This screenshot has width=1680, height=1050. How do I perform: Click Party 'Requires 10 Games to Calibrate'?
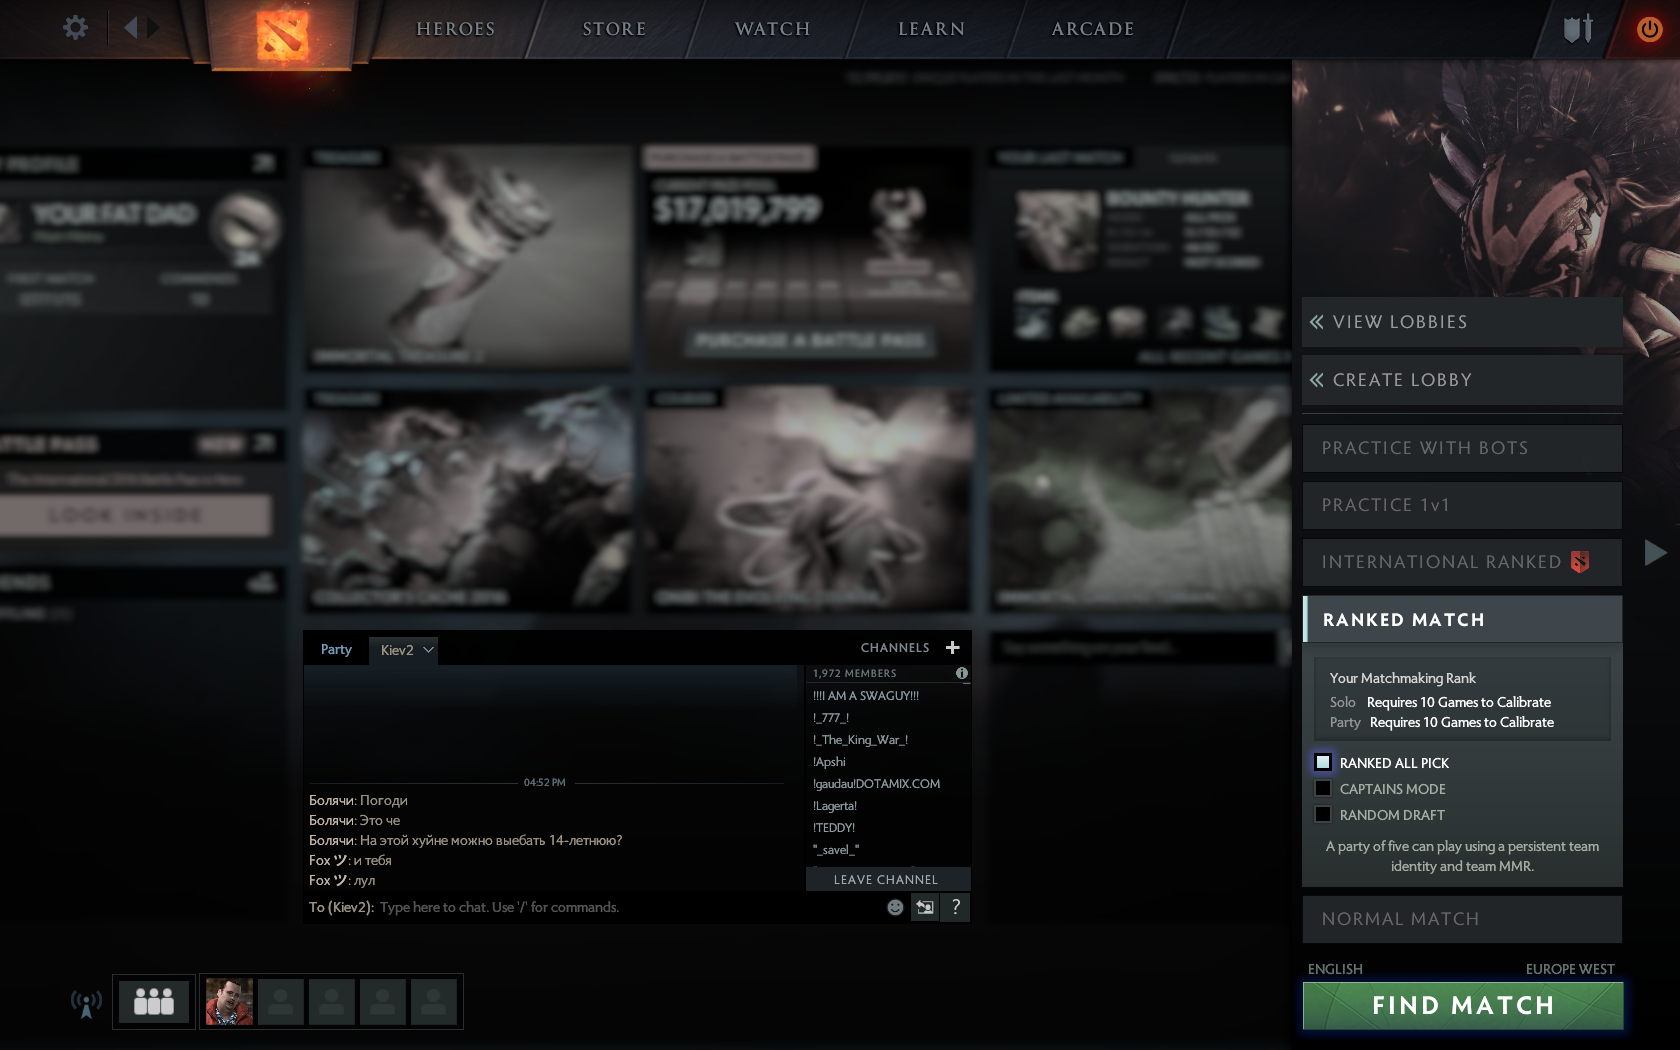[1462, 722]
